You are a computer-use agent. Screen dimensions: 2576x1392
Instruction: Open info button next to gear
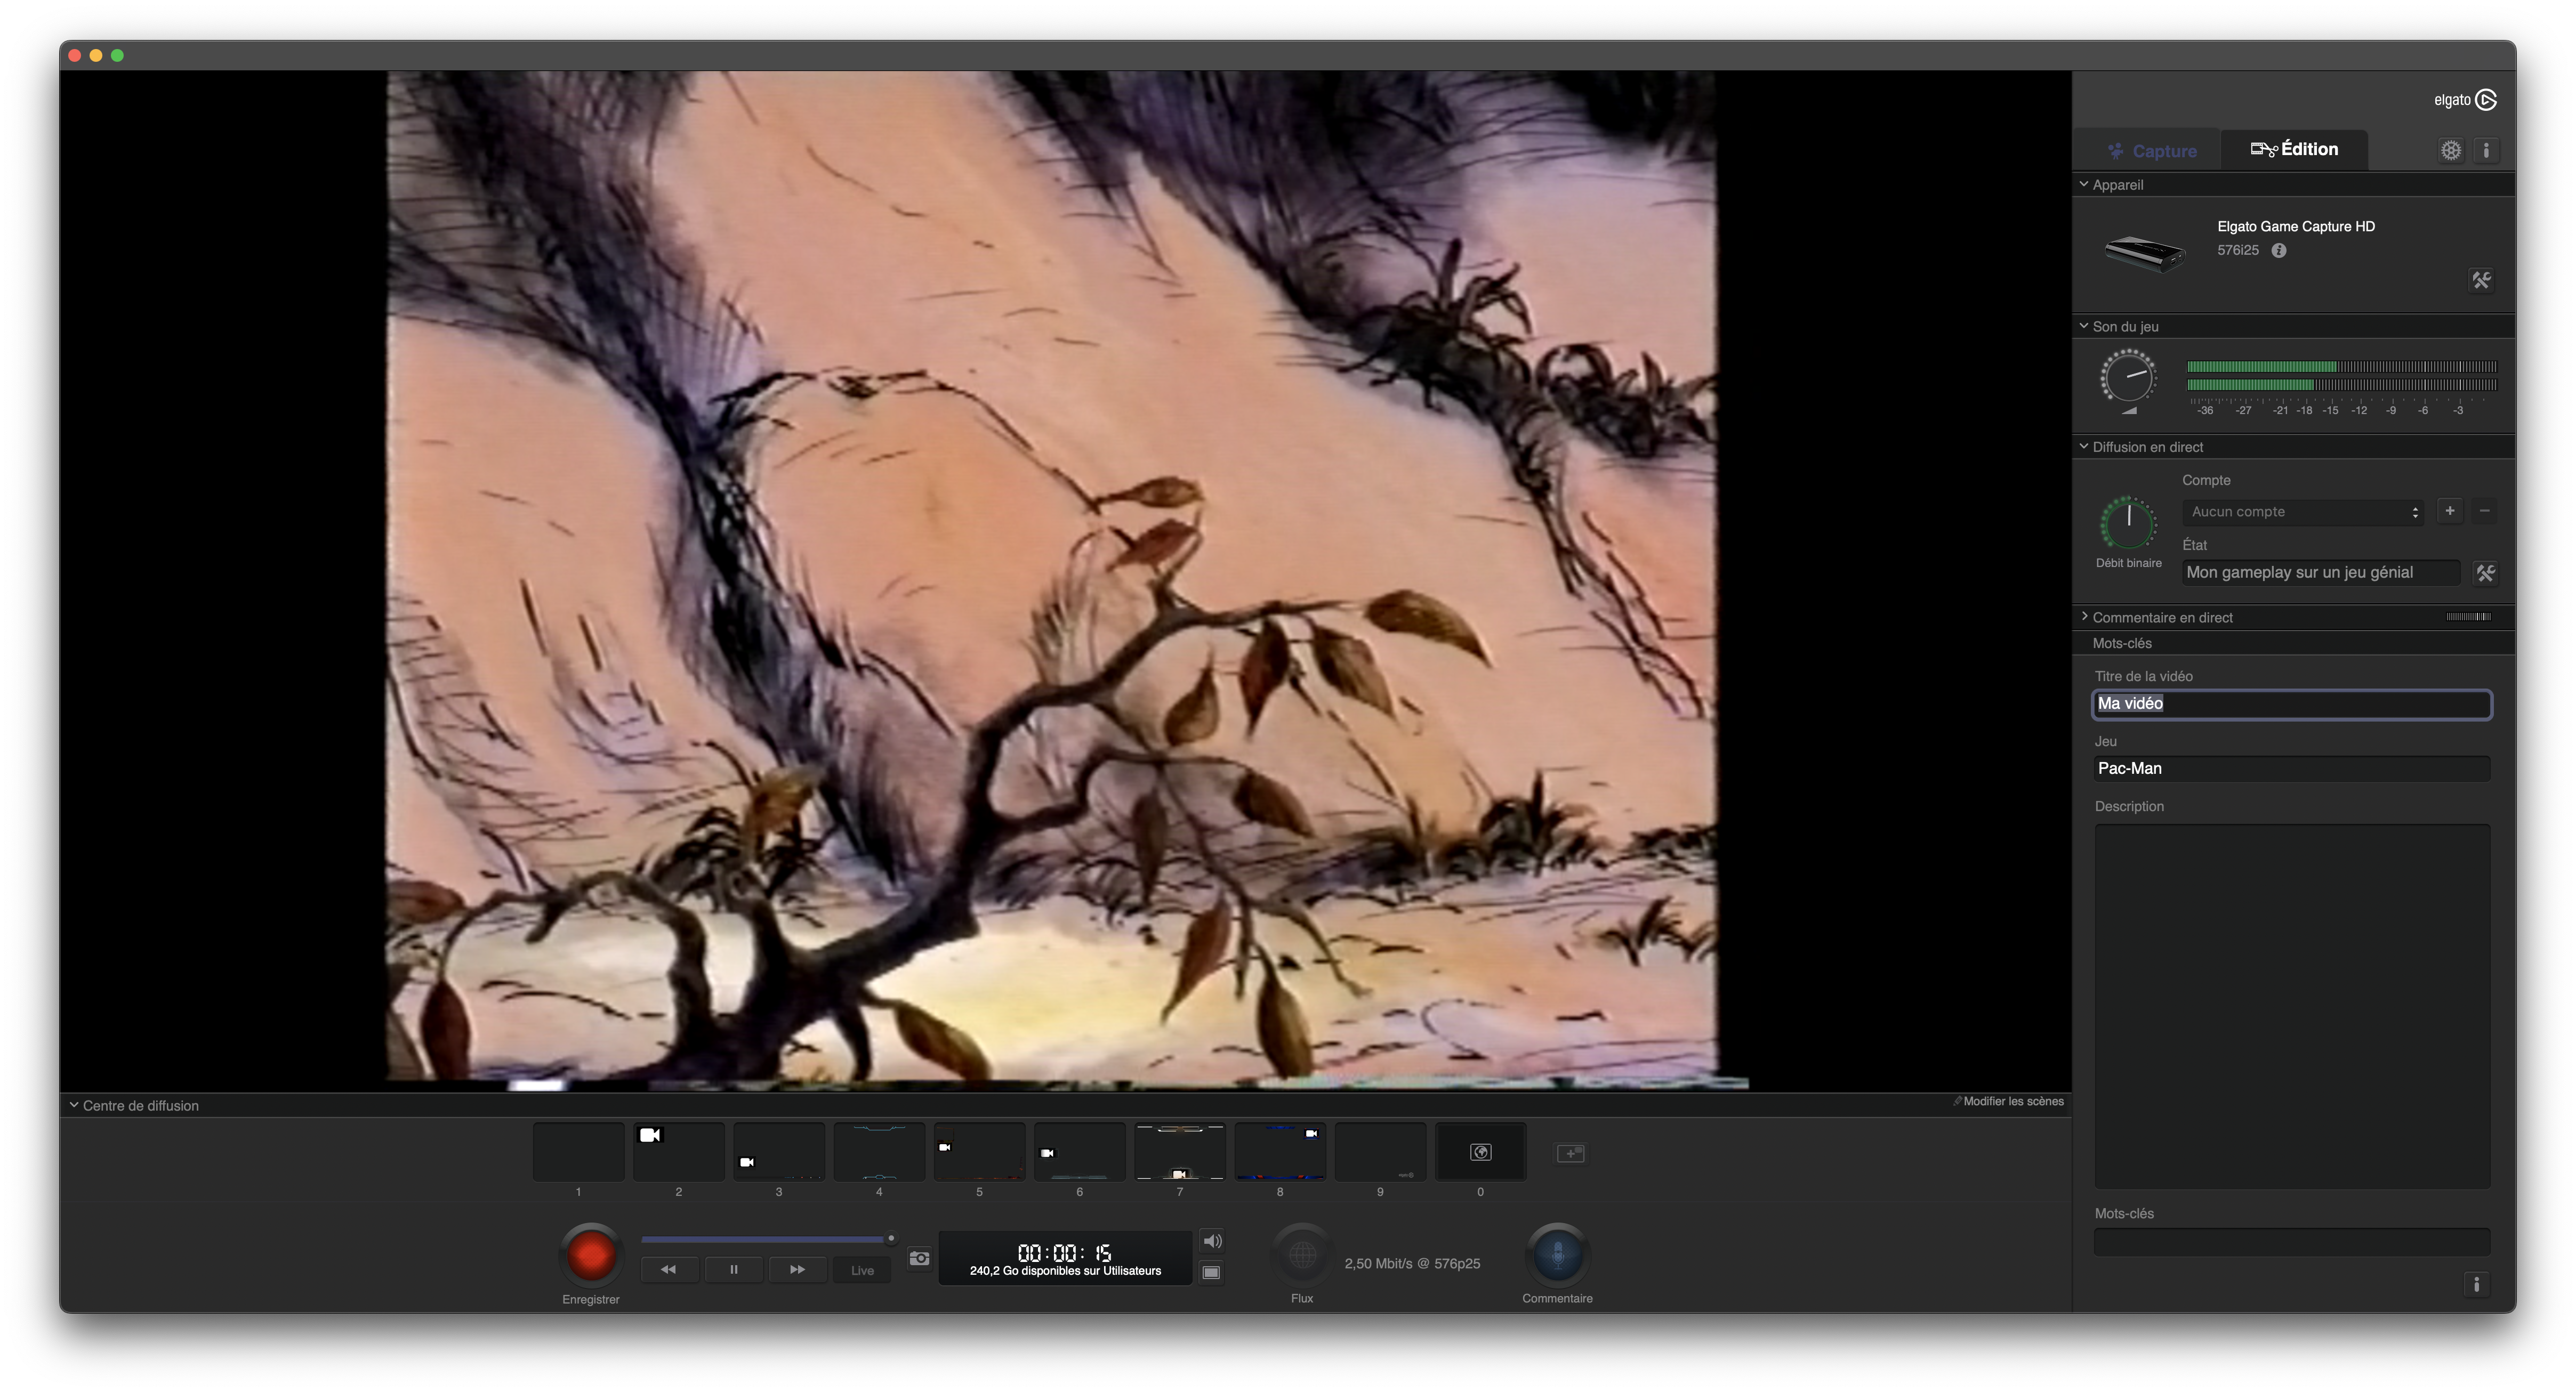point(2486,150)
